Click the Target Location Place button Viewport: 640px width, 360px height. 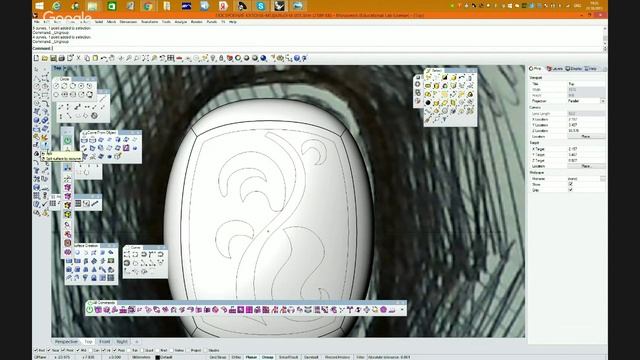point(585,166)
